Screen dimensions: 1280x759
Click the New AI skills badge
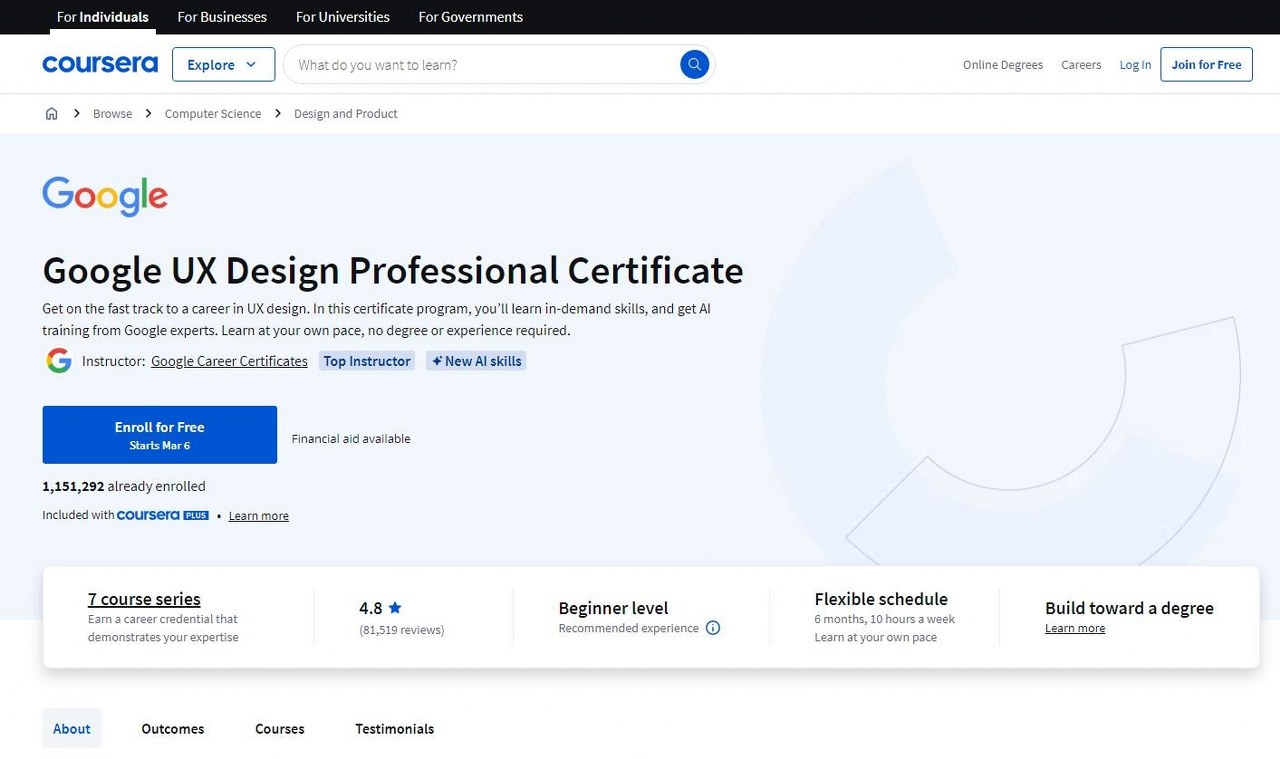coord(476,361)
